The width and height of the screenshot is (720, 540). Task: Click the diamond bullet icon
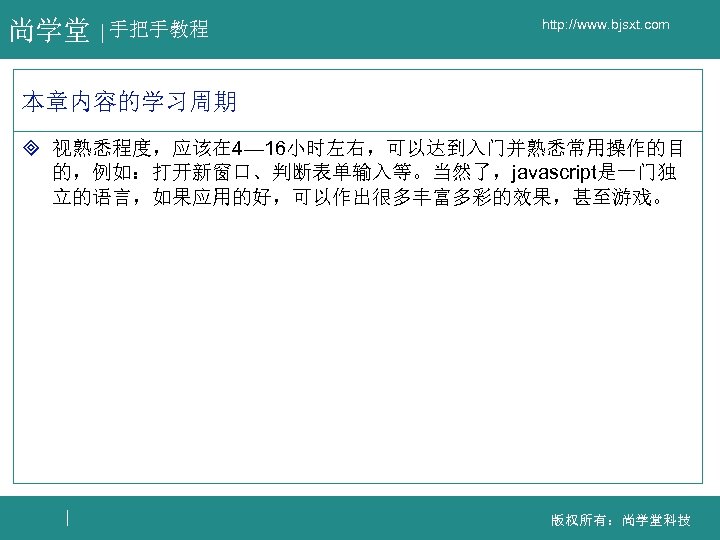click(31, 148)
